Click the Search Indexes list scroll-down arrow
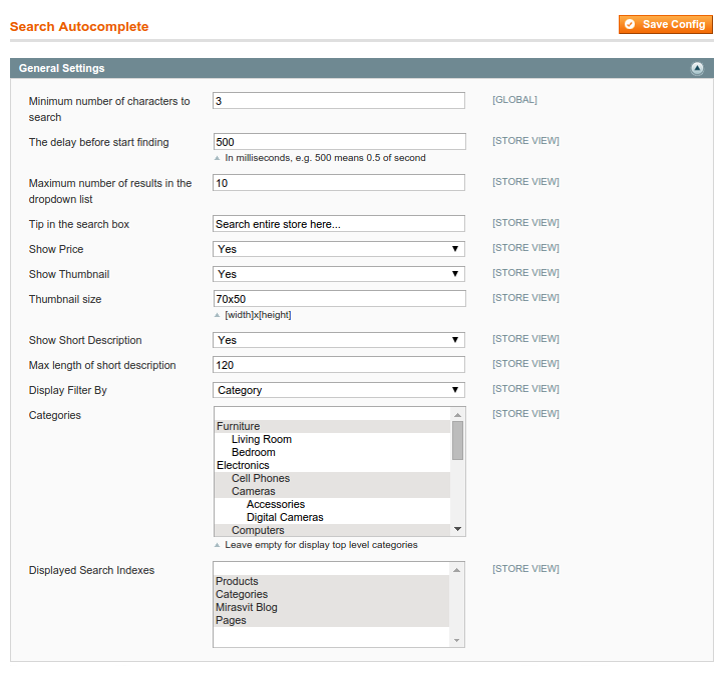Image resolution: width=725 pixels, height=680 pixels. tap(456, 640)
